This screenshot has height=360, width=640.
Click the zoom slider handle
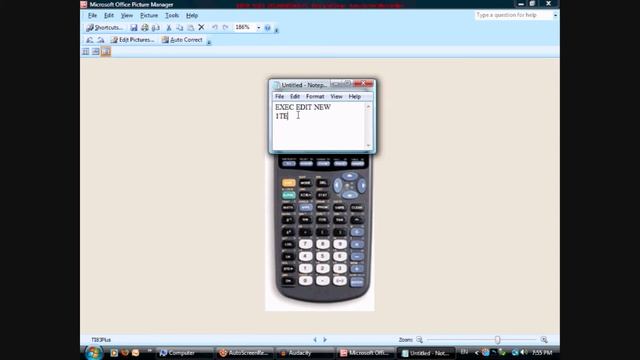click(497, 340)
